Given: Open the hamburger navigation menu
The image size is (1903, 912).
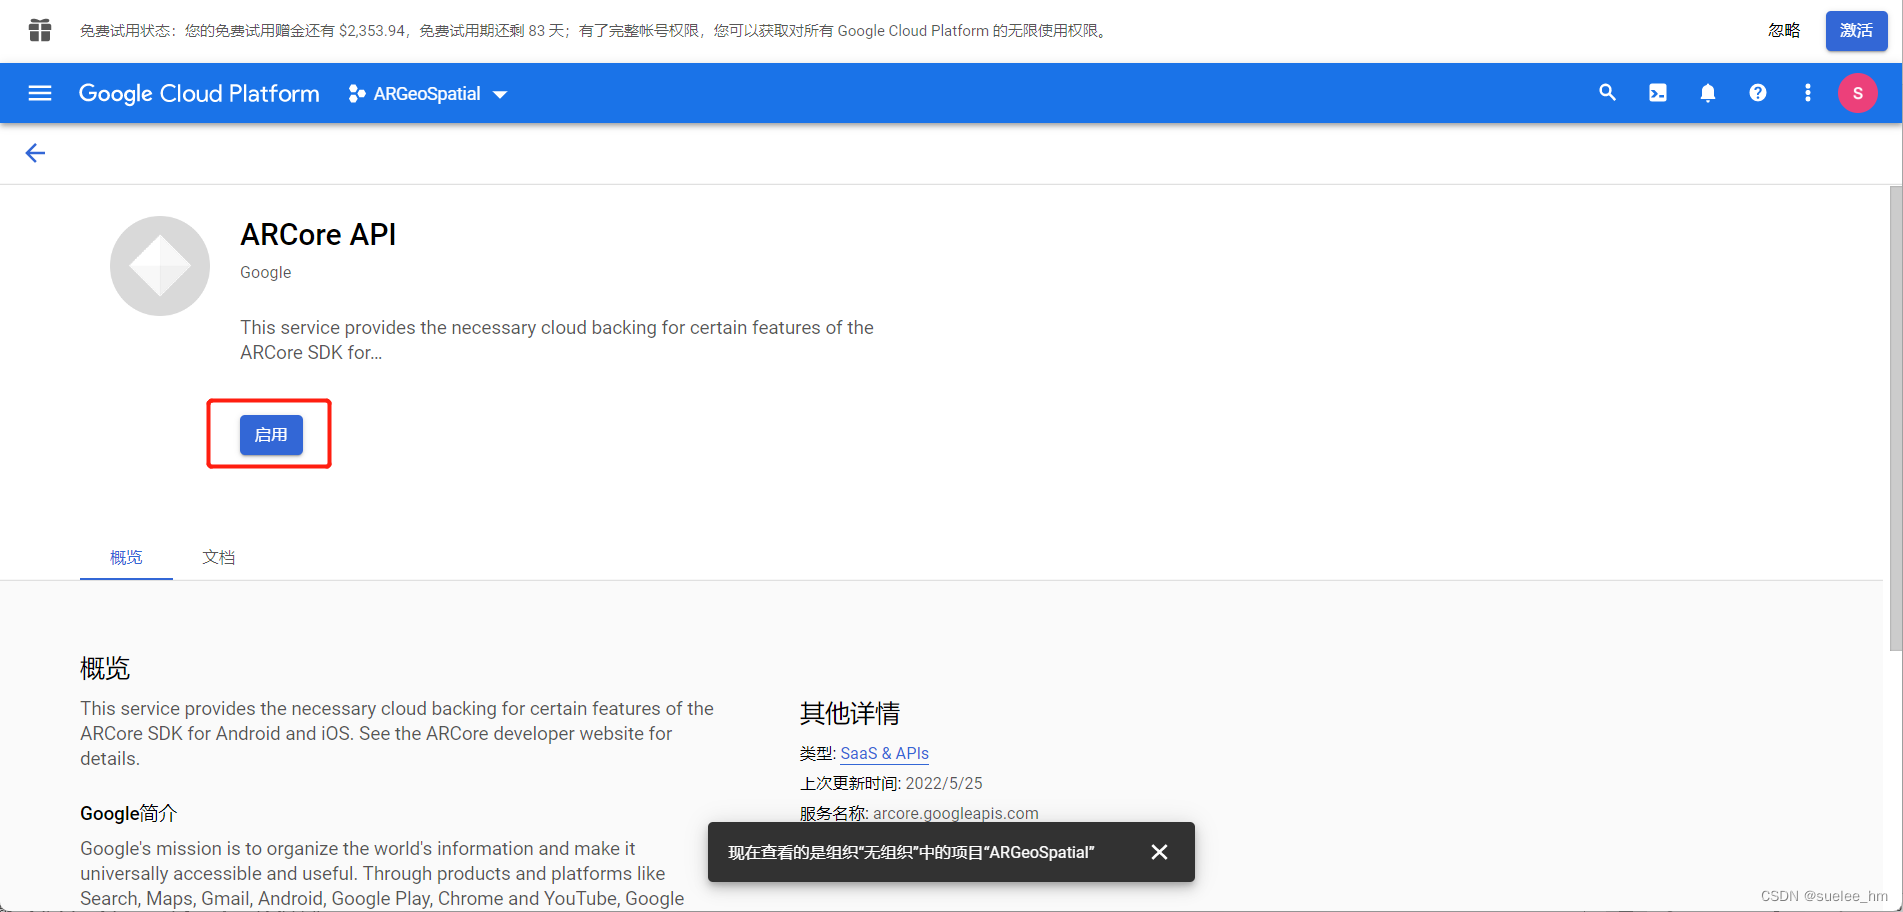Looking at the screenshot, I should tap(40, 93).
